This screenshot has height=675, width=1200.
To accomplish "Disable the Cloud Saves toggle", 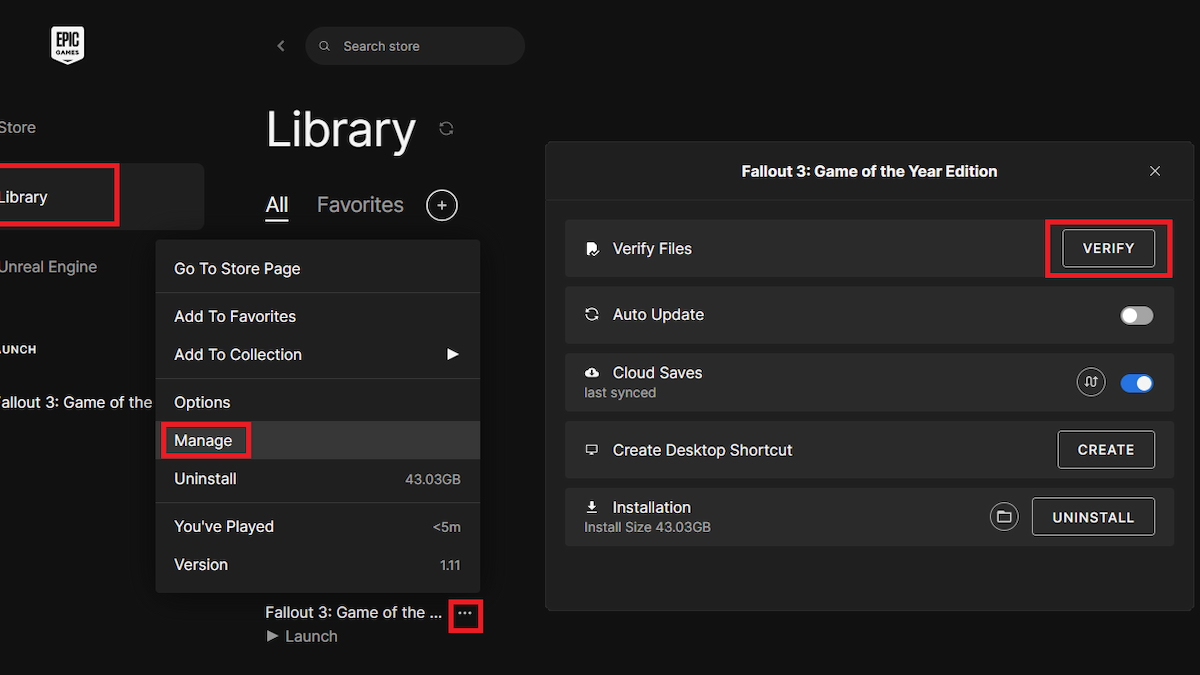I will (1136, 383).
